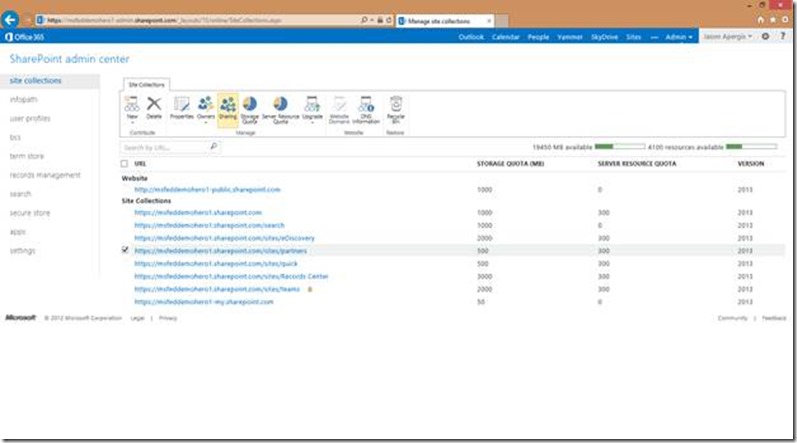The width and height of the screenshot is (797, 443).
Task: Expand the Admin dropdown in top bar
Action: coord(679,37)
